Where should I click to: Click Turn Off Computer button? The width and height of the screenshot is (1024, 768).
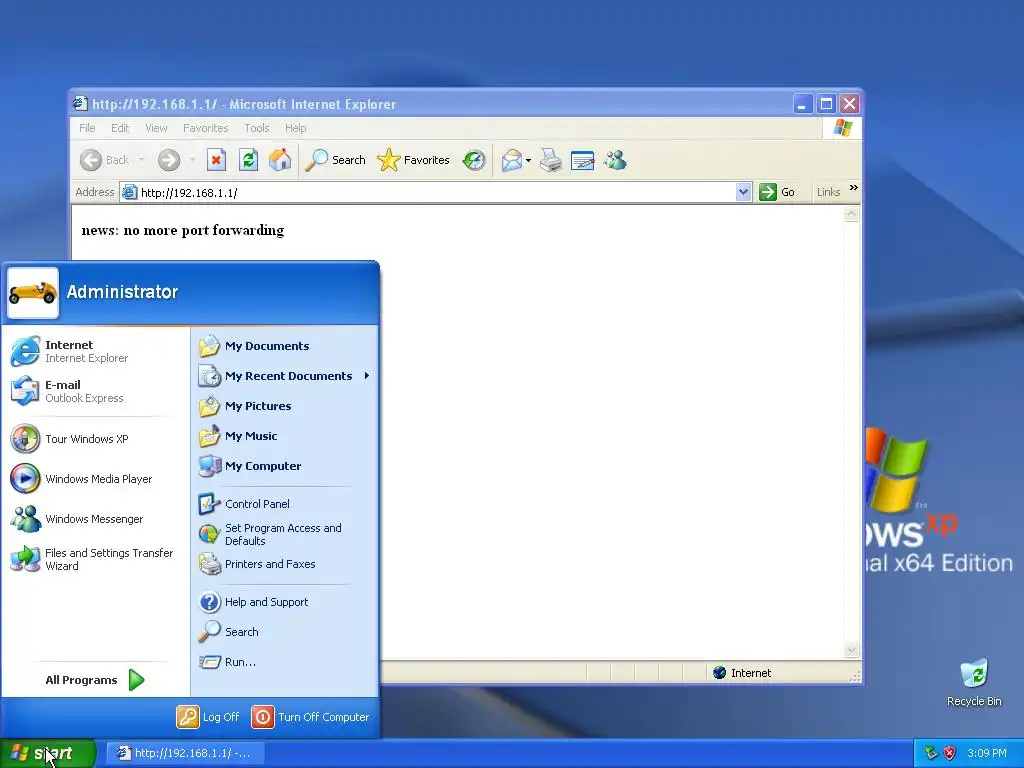tap(311, 717)
